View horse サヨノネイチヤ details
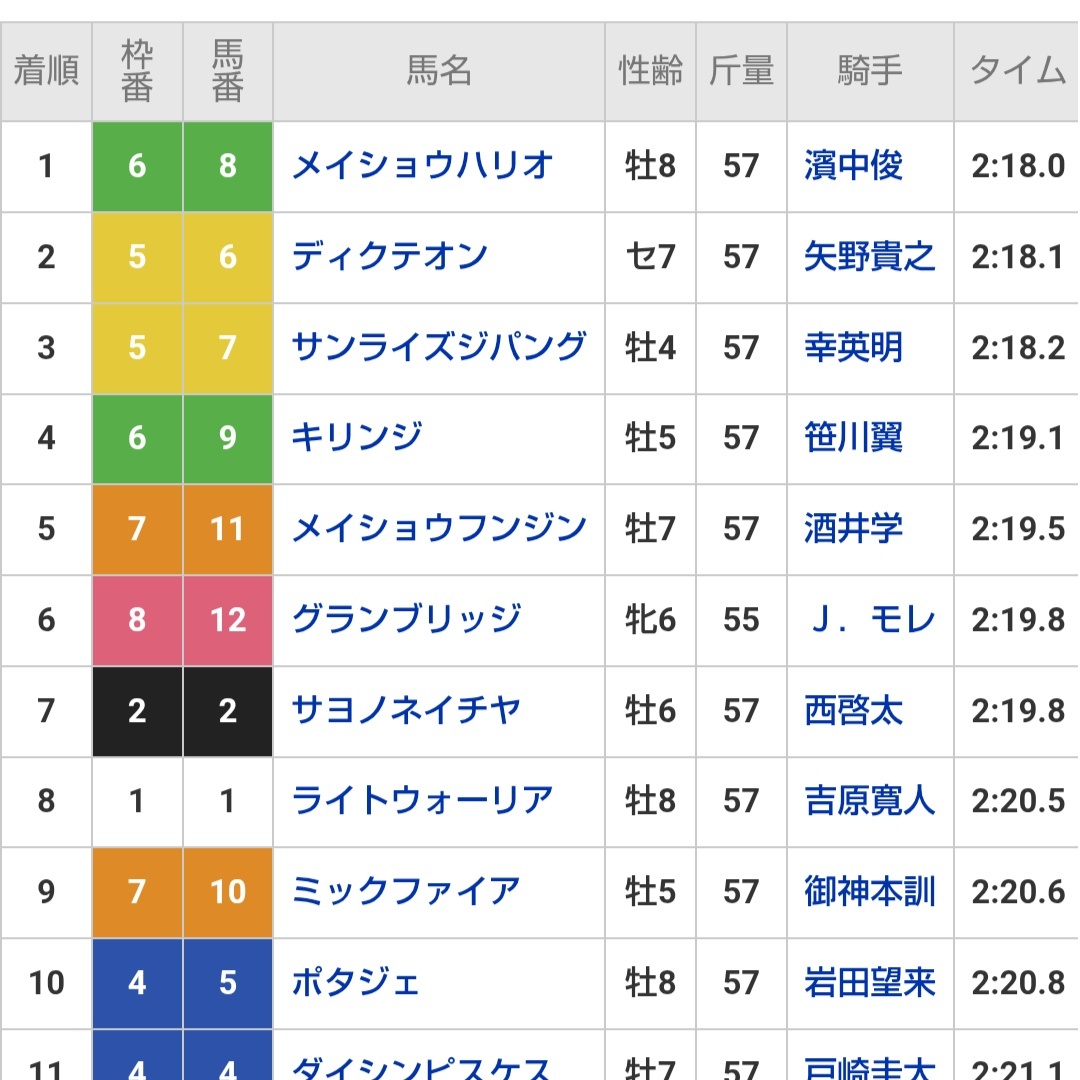This screenshot has height=1080, width=1080. (406, 710)
